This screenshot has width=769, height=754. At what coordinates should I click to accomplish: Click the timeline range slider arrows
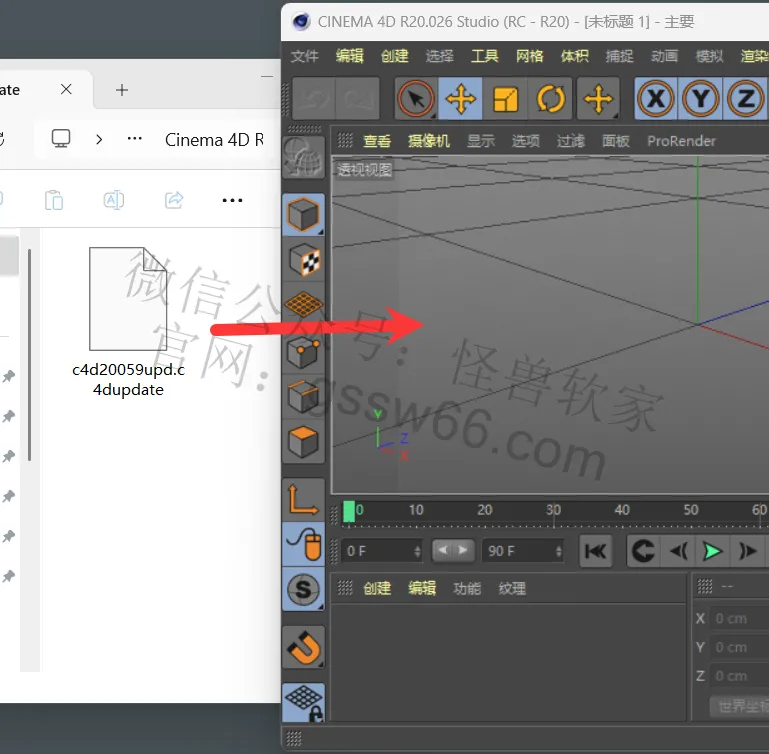coord(453,550)
